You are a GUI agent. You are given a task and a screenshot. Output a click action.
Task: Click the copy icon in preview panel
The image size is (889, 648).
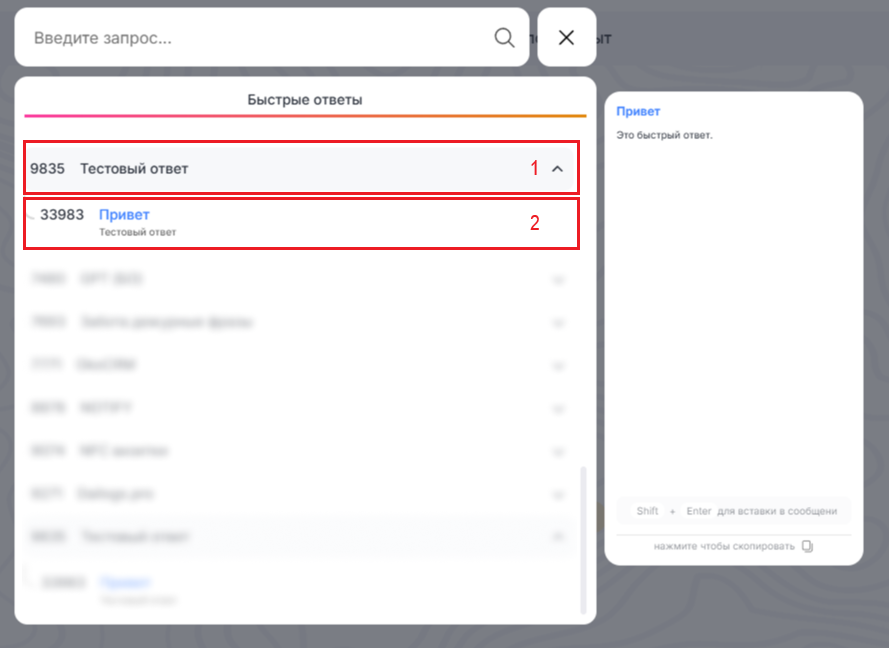(808, 546)
